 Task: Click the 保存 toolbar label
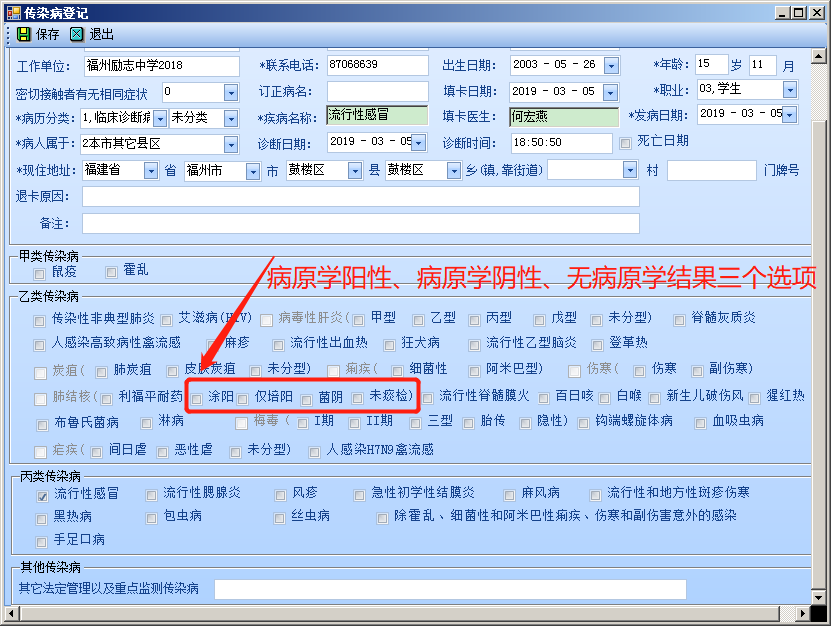tap(47, 35)
